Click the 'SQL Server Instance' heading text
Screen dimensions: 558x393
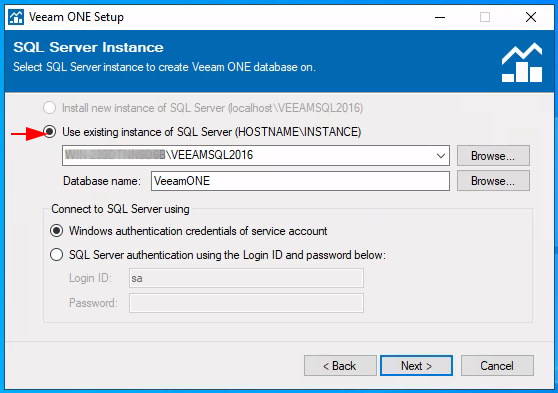[88, 47]
